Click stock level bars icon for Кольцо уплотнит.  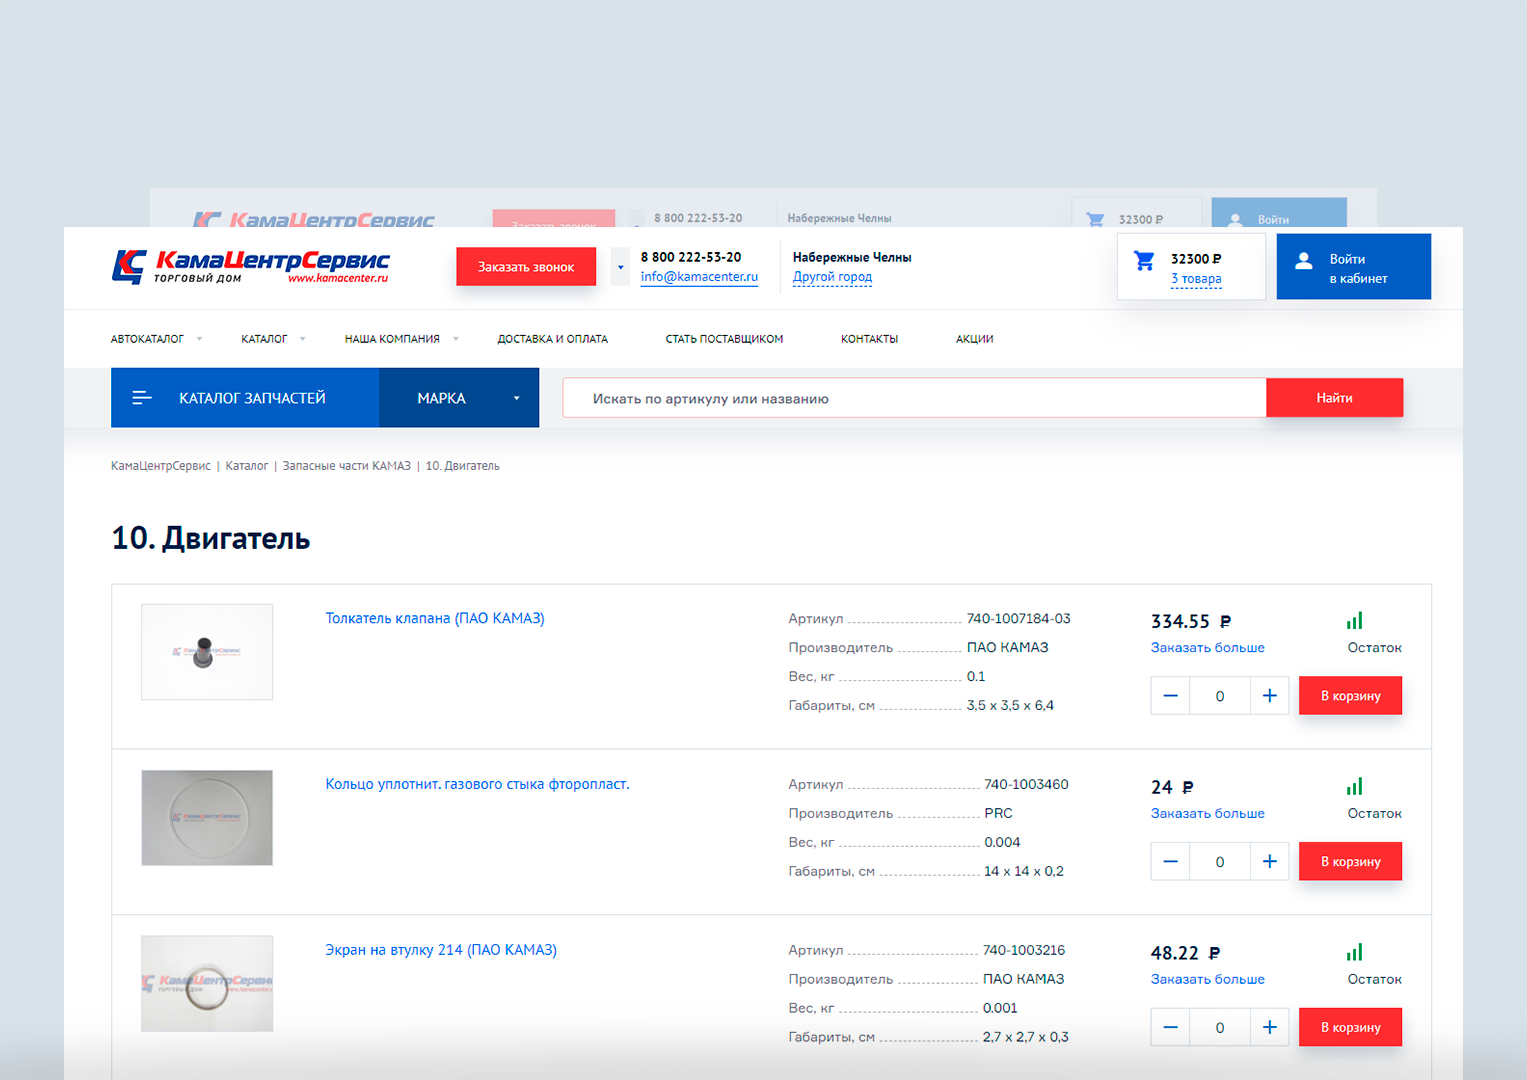tap(1354, 787)
